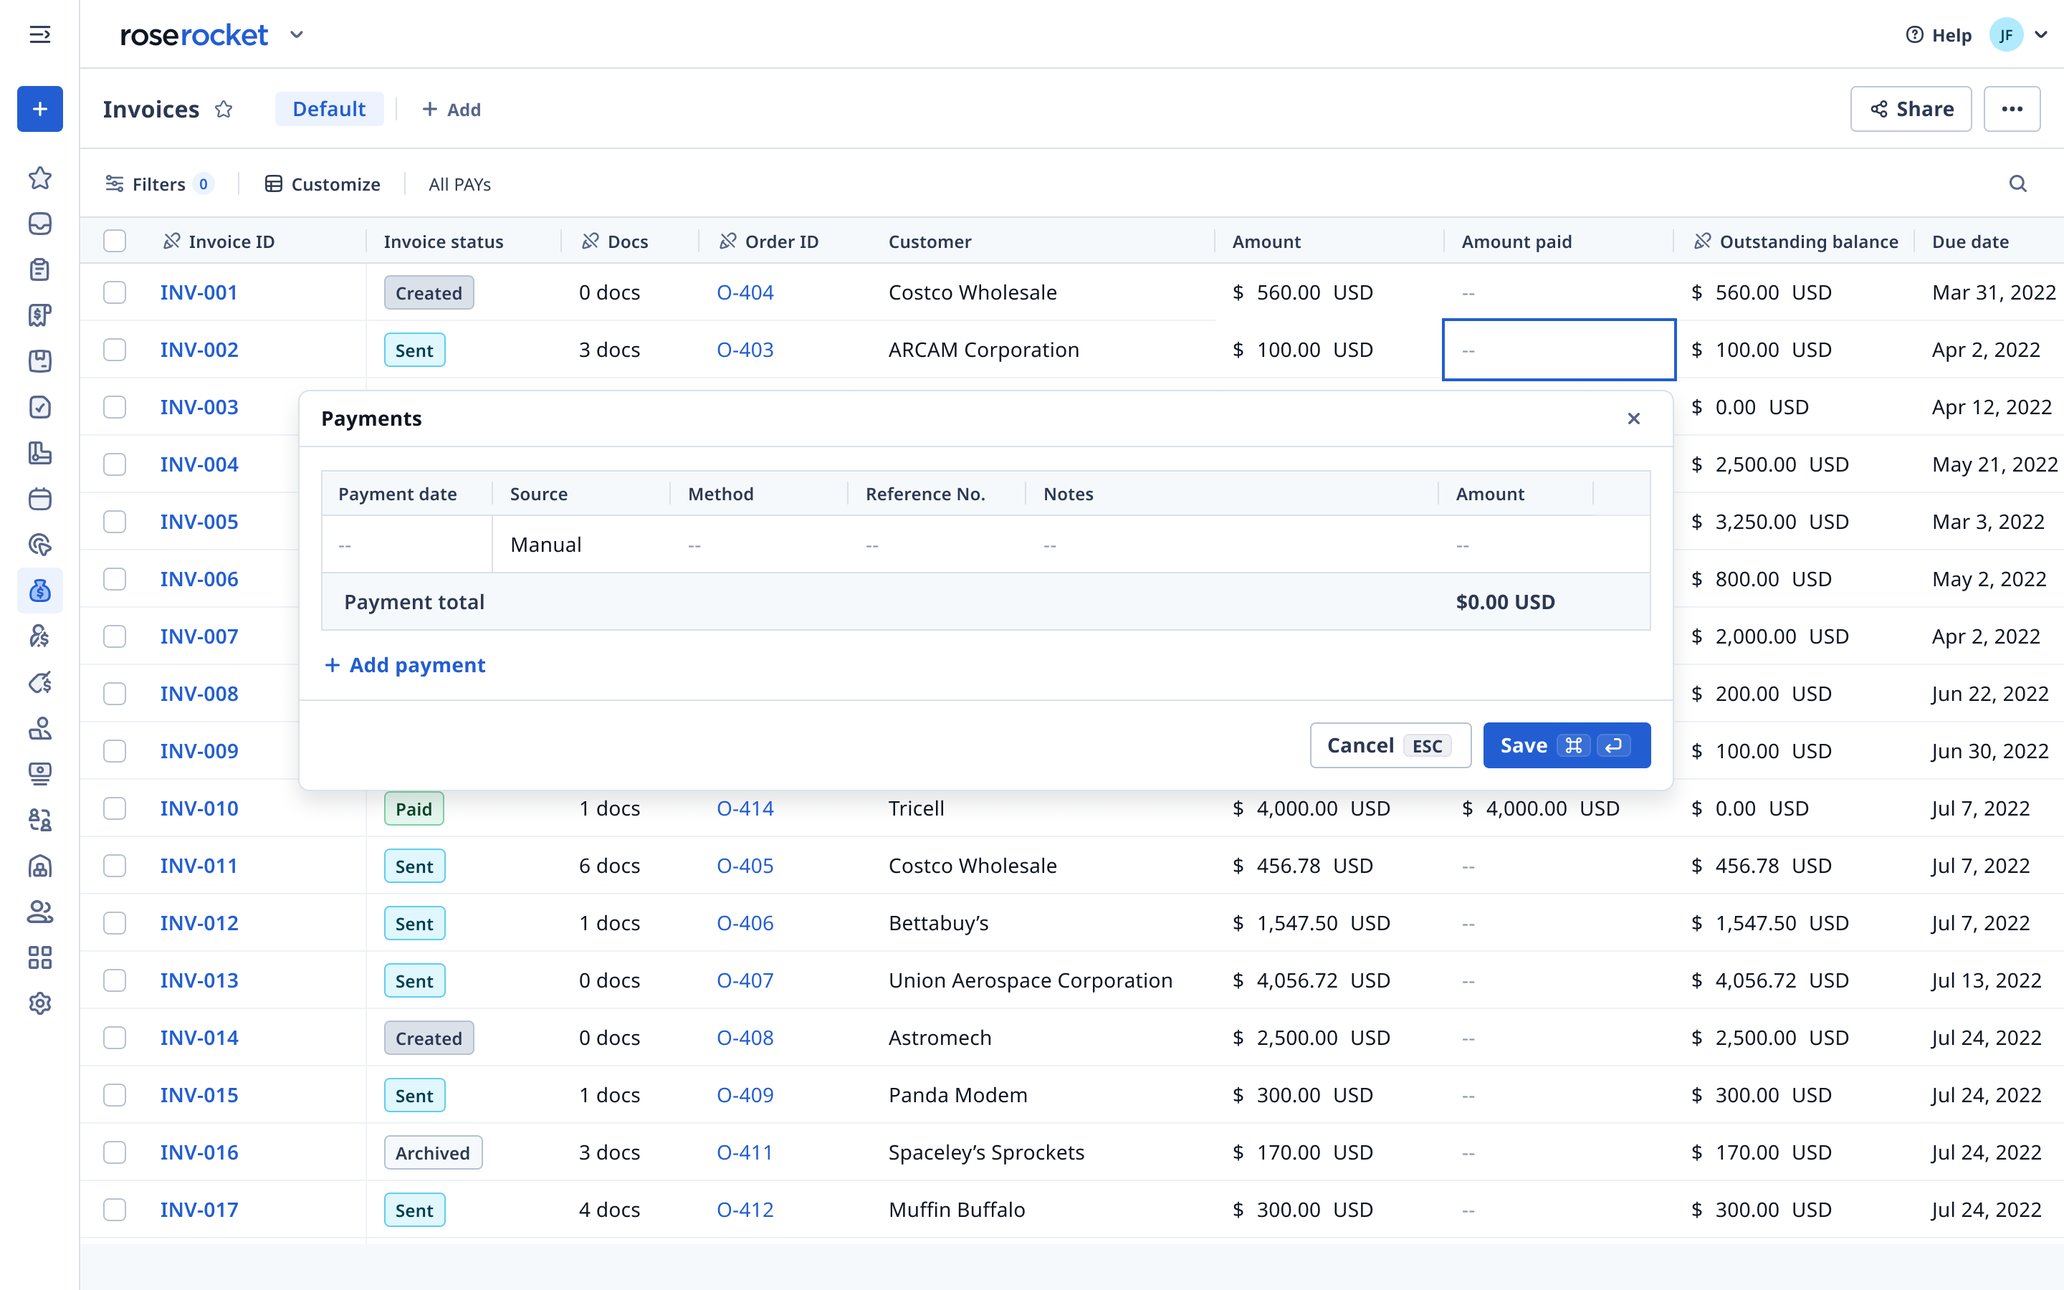Open order O-414 link
2064x1290 pixels.
[x=745, y=808]
